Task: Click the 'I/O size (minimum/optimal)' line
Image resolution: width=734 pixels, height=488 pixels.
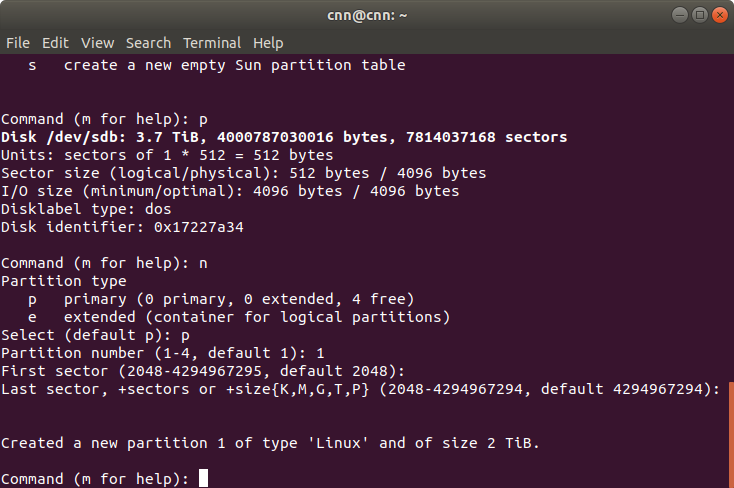Action: [x=230, y=192]
